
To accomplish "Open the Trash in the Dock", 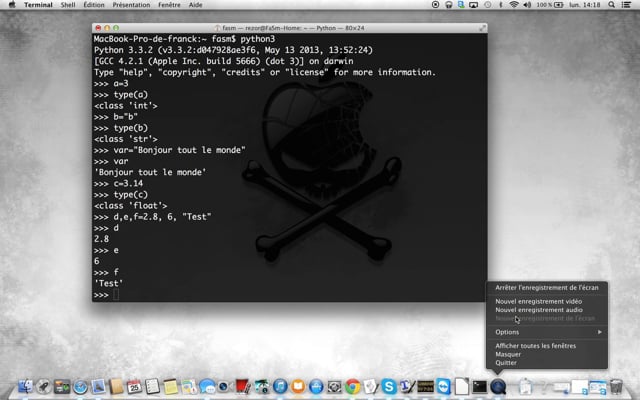I will pos(616,386).
